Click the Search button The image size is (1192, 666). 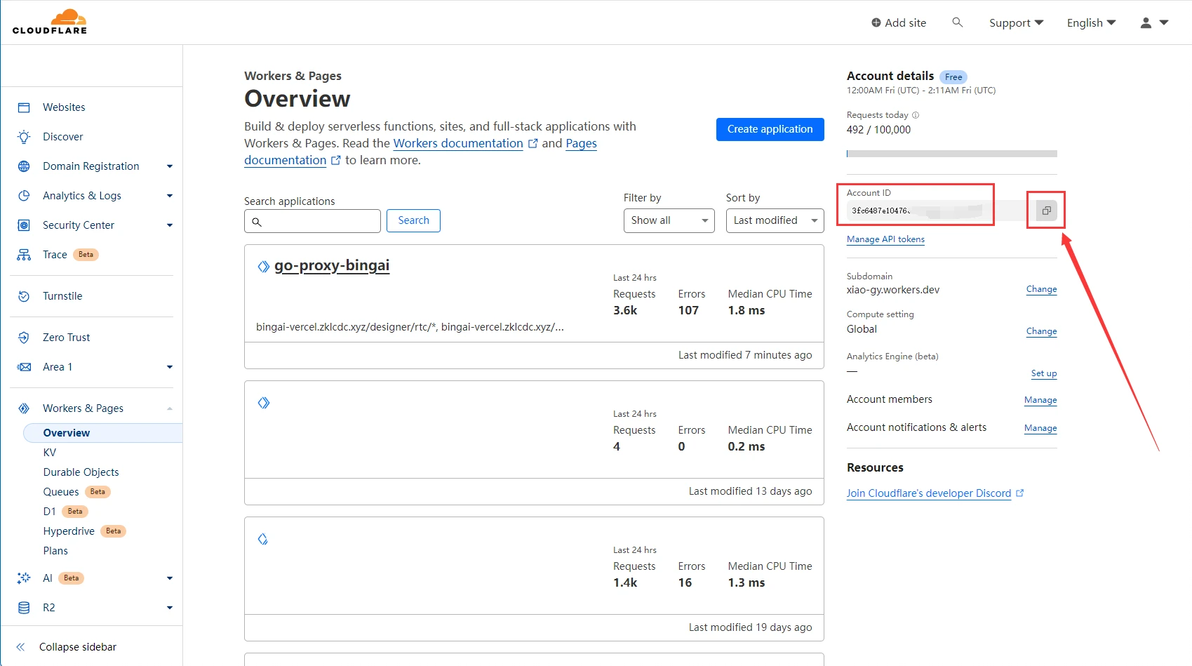pyautogui.click(x=414, y=220)
